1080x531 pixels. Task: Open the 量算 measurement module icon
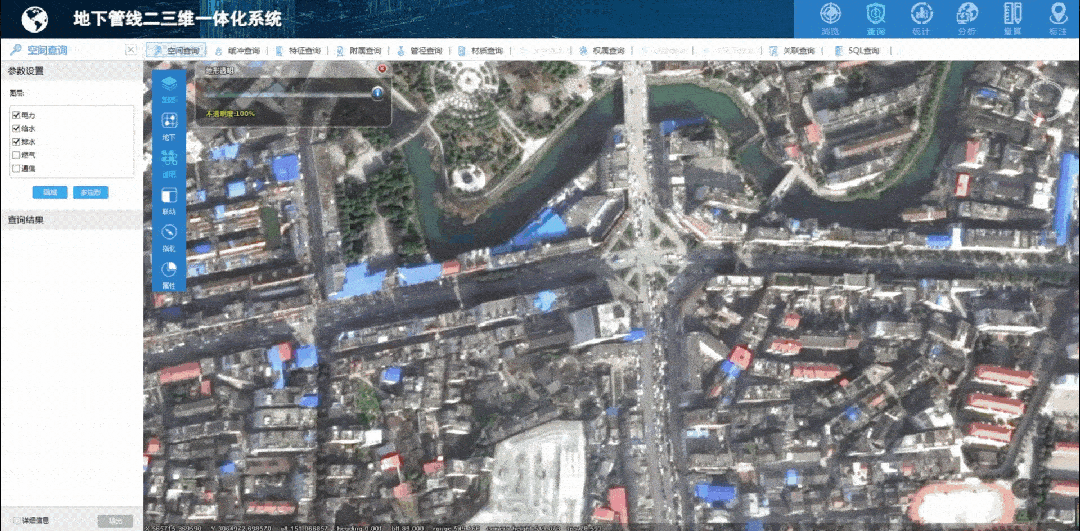pos(1012,18)
